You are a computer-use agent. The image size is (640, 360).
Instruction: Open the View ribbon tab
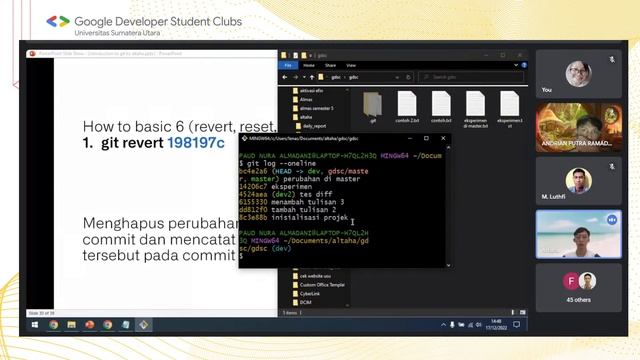click(x=351, y=65)
